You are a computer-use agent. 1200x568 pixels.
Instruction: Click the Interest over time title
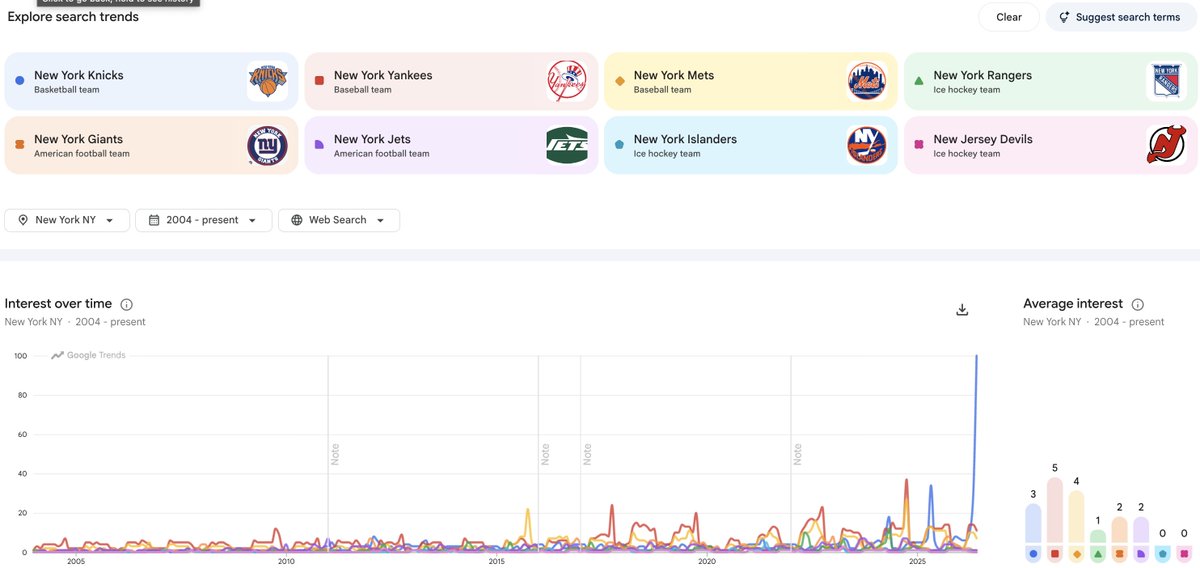tap(58, 304)
